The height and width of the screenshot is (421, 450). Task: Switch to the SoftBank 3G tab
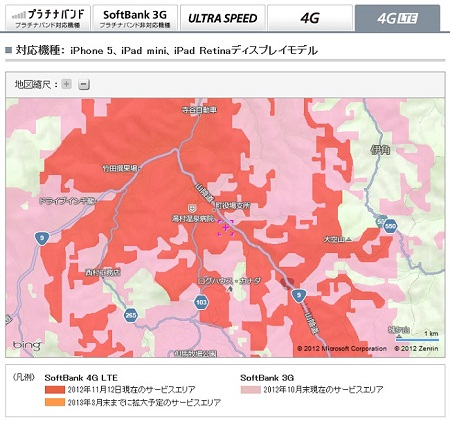(x=135, y=18)
